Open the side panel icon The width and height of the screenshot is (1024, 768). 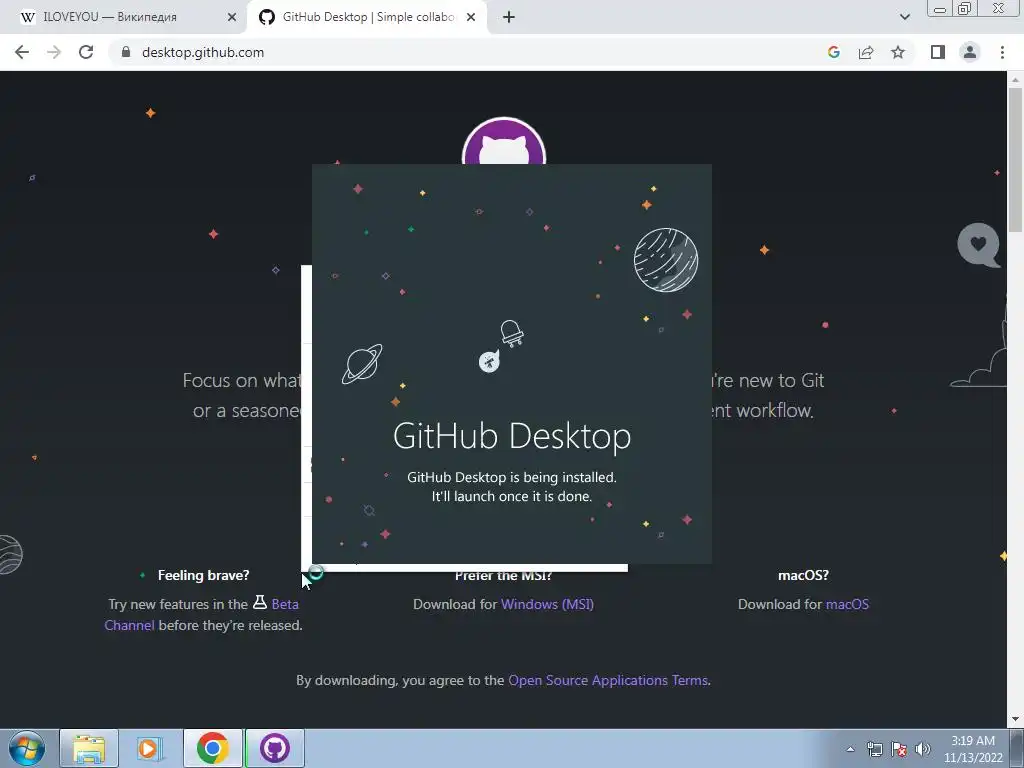[x=938, y=52]
